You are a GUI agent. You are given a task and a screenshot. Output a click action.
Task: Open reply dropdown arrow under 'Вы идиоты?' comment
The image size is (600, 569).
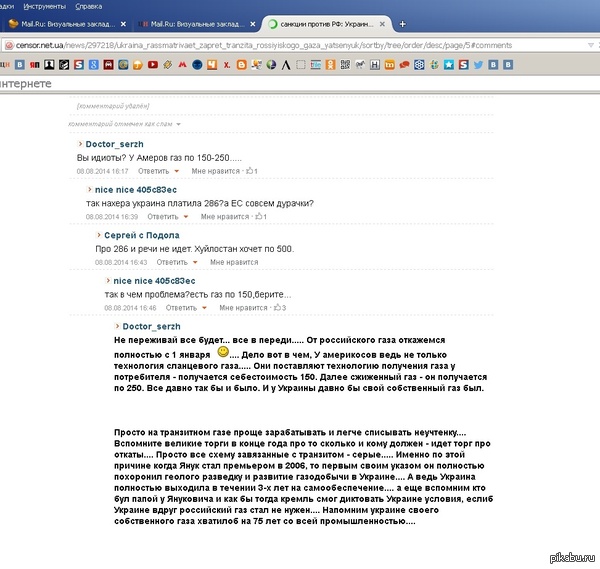[178, 171]
